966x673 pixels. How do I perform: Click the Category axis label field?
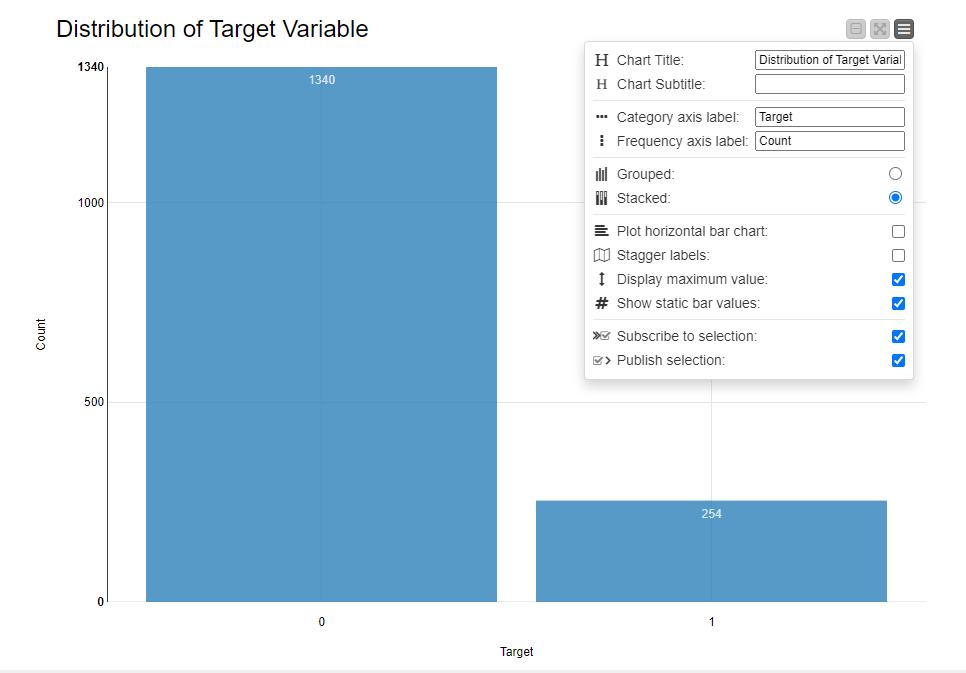point(830,117)
